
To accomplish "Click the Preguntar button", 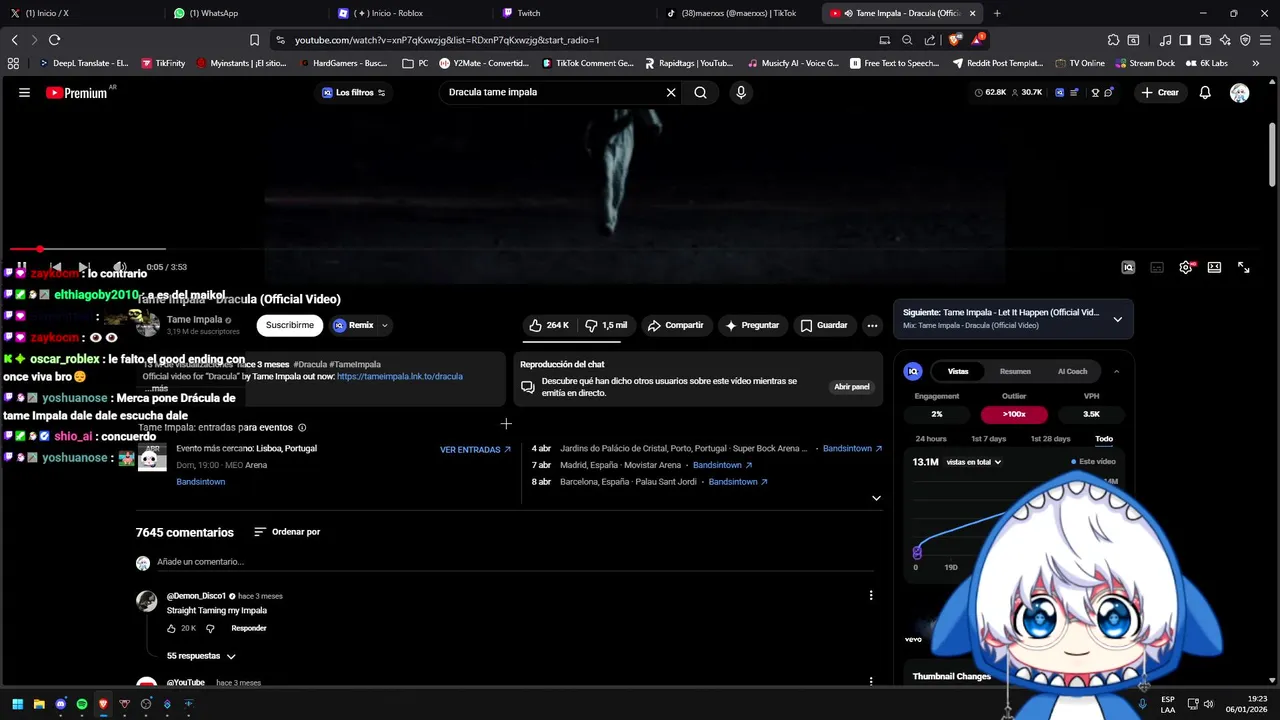I will click(x=752, y=325).
